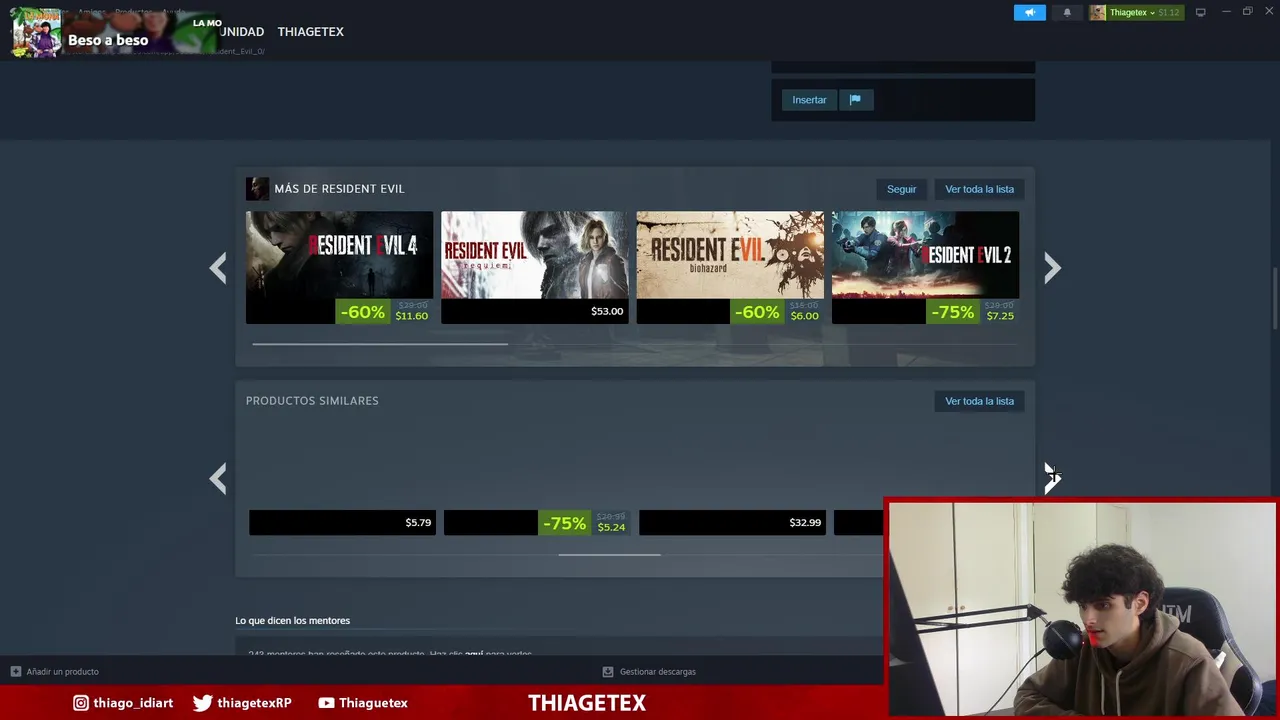This screenshot has height=720, width=1280.
Task: Open Ver toda la lista for Productos similares
Action: 979,401
